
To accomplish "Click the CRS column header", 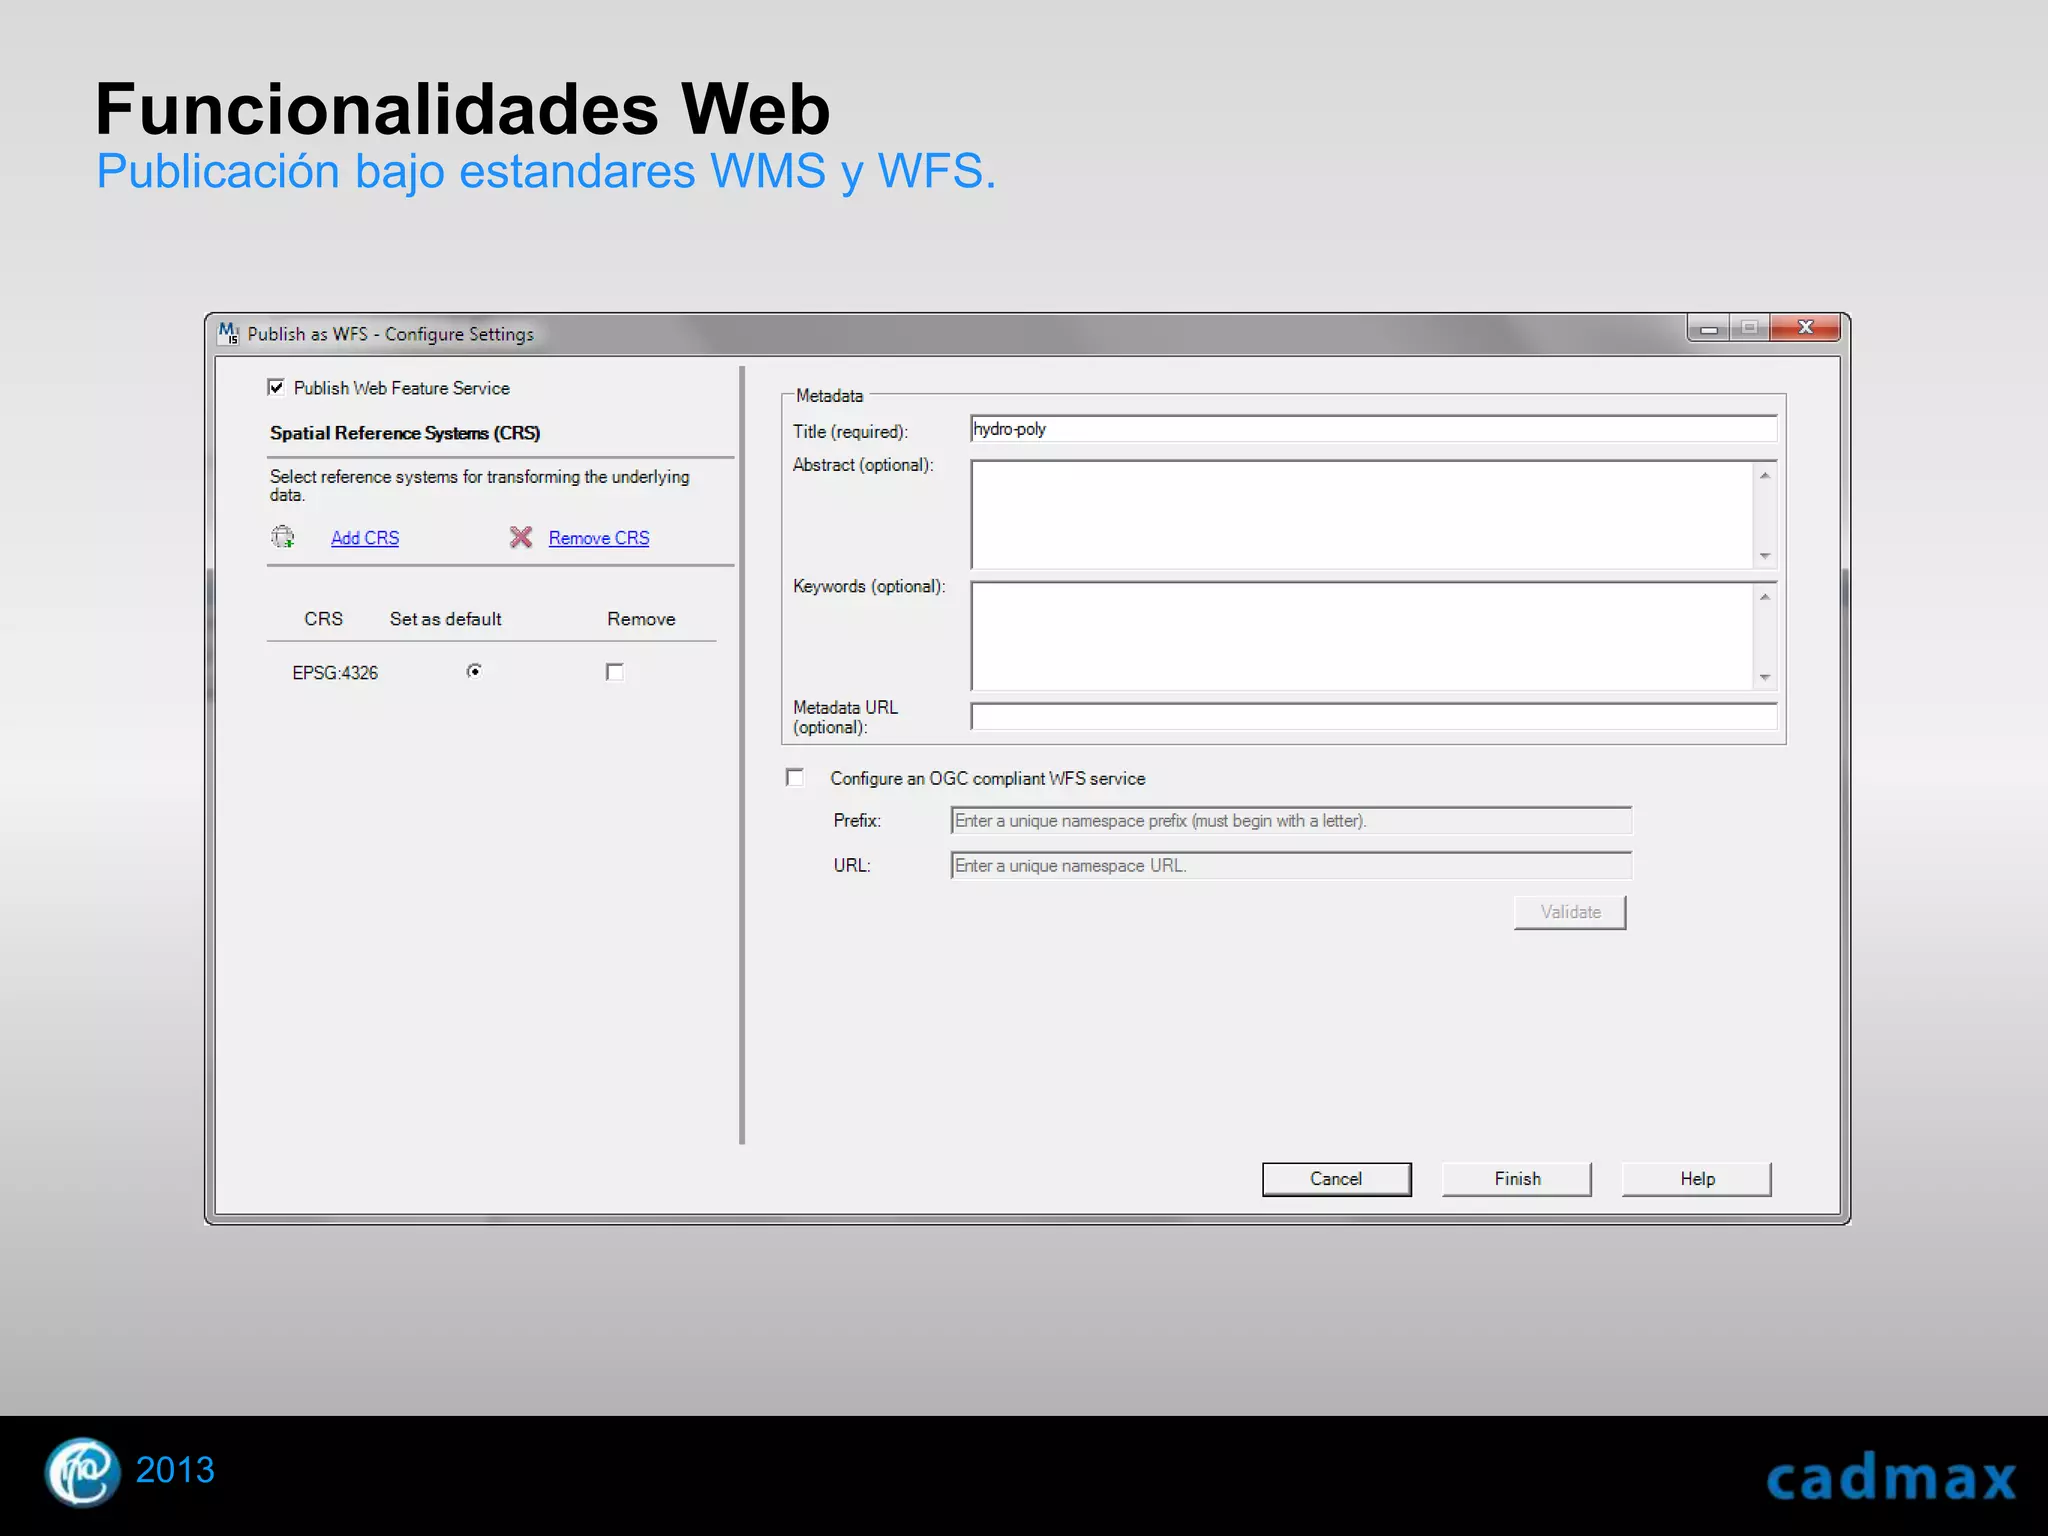I will [x=323, y=619].
